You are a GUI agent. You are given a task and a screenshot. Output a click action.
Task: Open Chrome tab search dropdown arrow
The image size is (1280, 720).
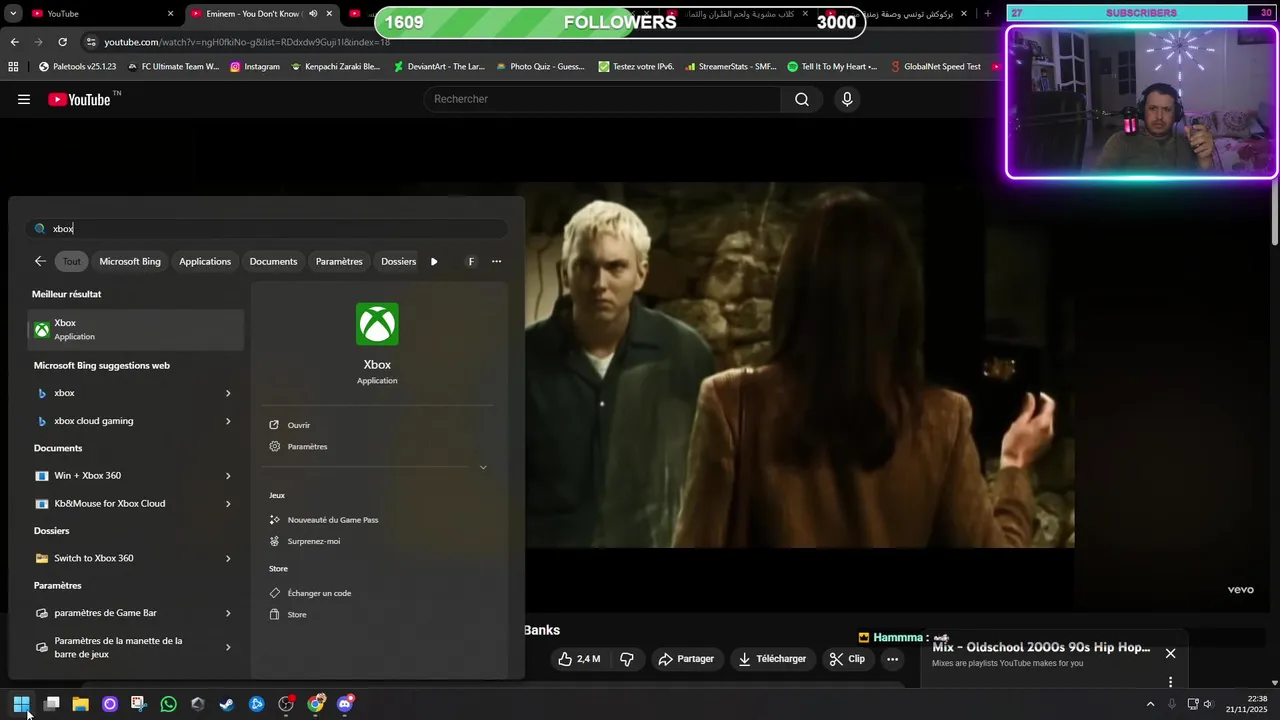click(13, 14)
